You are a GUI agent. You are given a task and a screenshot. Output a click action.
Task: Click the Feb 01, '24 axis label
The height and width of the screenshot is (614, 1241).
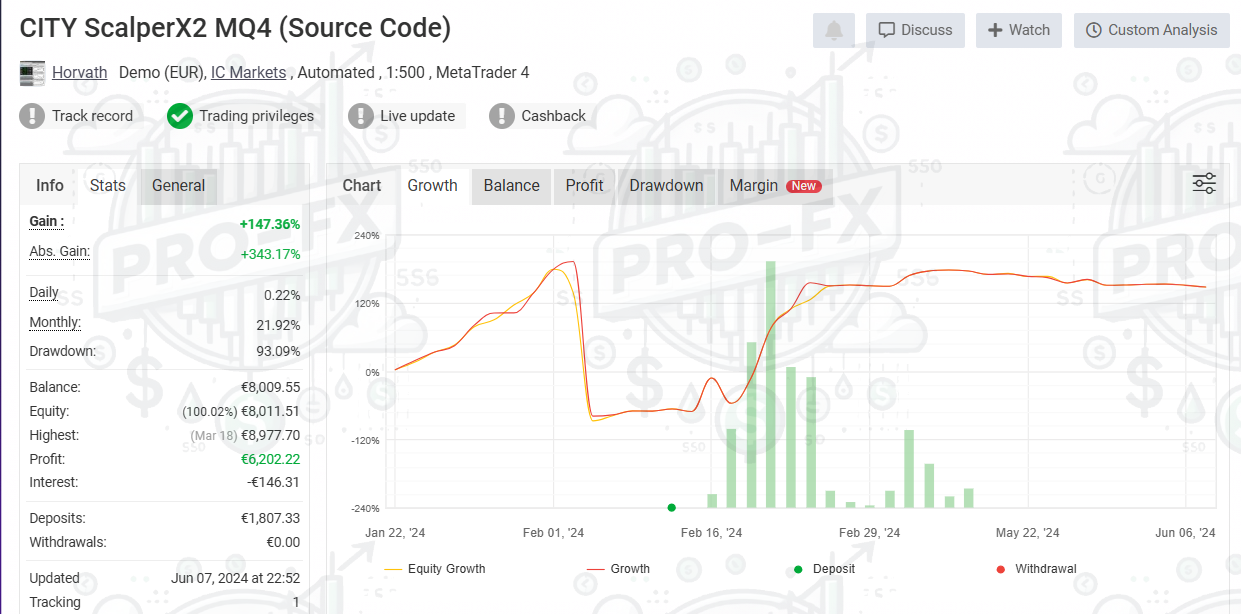coord(553,533)
